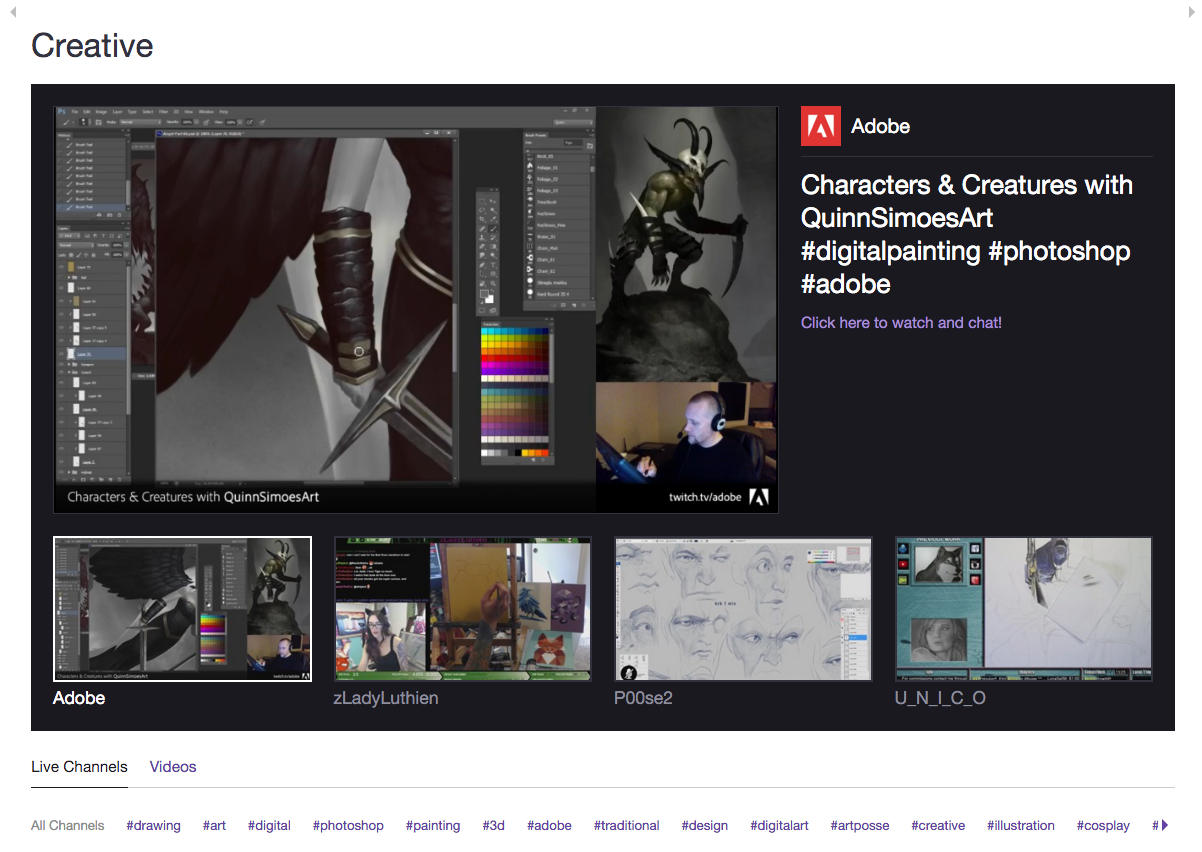Open the 'Click here to watch and chat!' link
Image resolution: width=1202 pixels, height=852 pixels.
point(900,322)
